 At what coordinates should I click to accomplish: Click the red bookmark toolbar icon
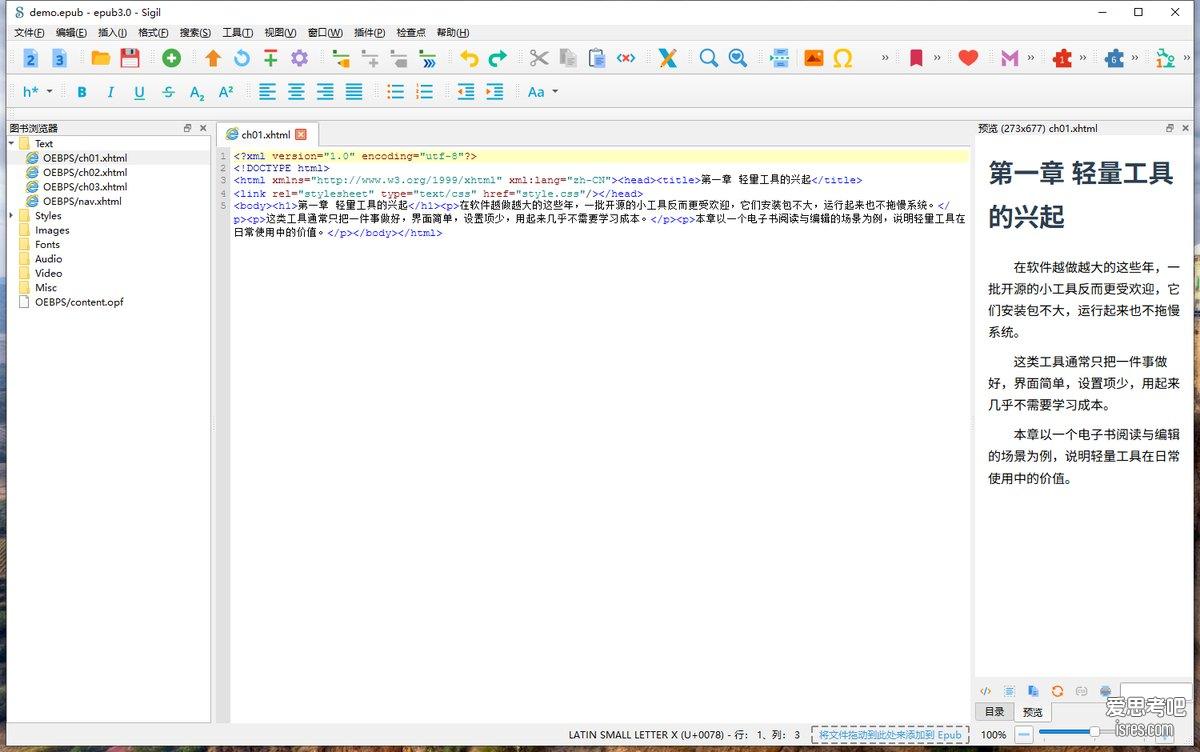tap(916, 58)
